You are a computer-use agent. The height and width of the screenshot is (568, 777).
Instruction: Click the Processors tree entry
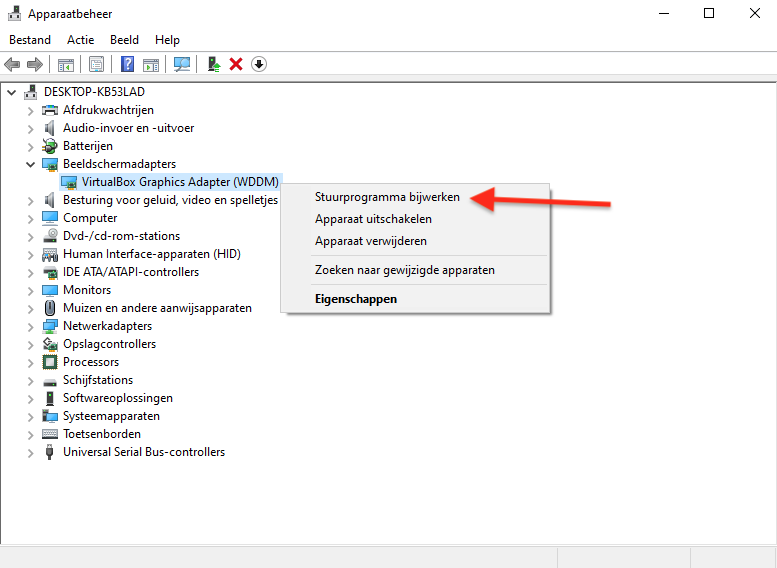90,362
